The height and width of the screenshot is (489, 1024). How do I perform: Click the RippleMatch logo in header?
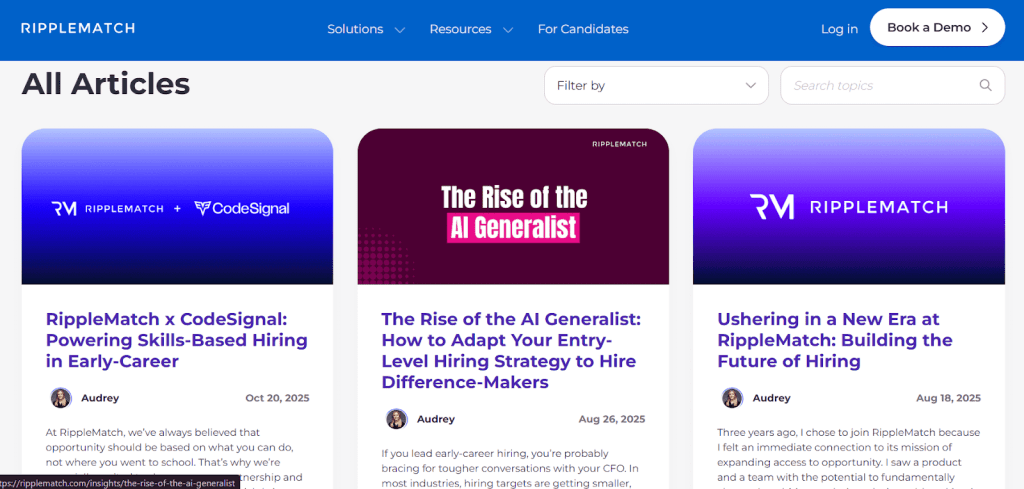[x=78, y=28]
